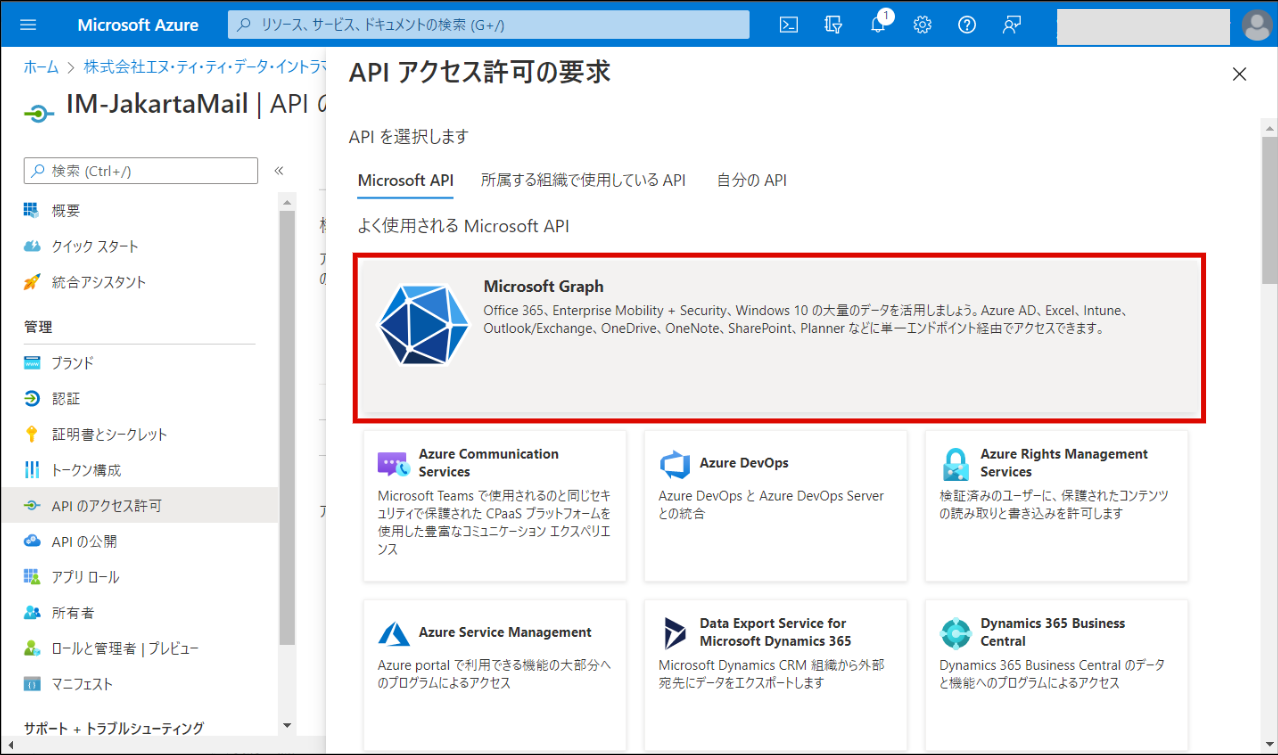
Task: Launch Cloud Shell from the top bar
Action: [789, 25]
